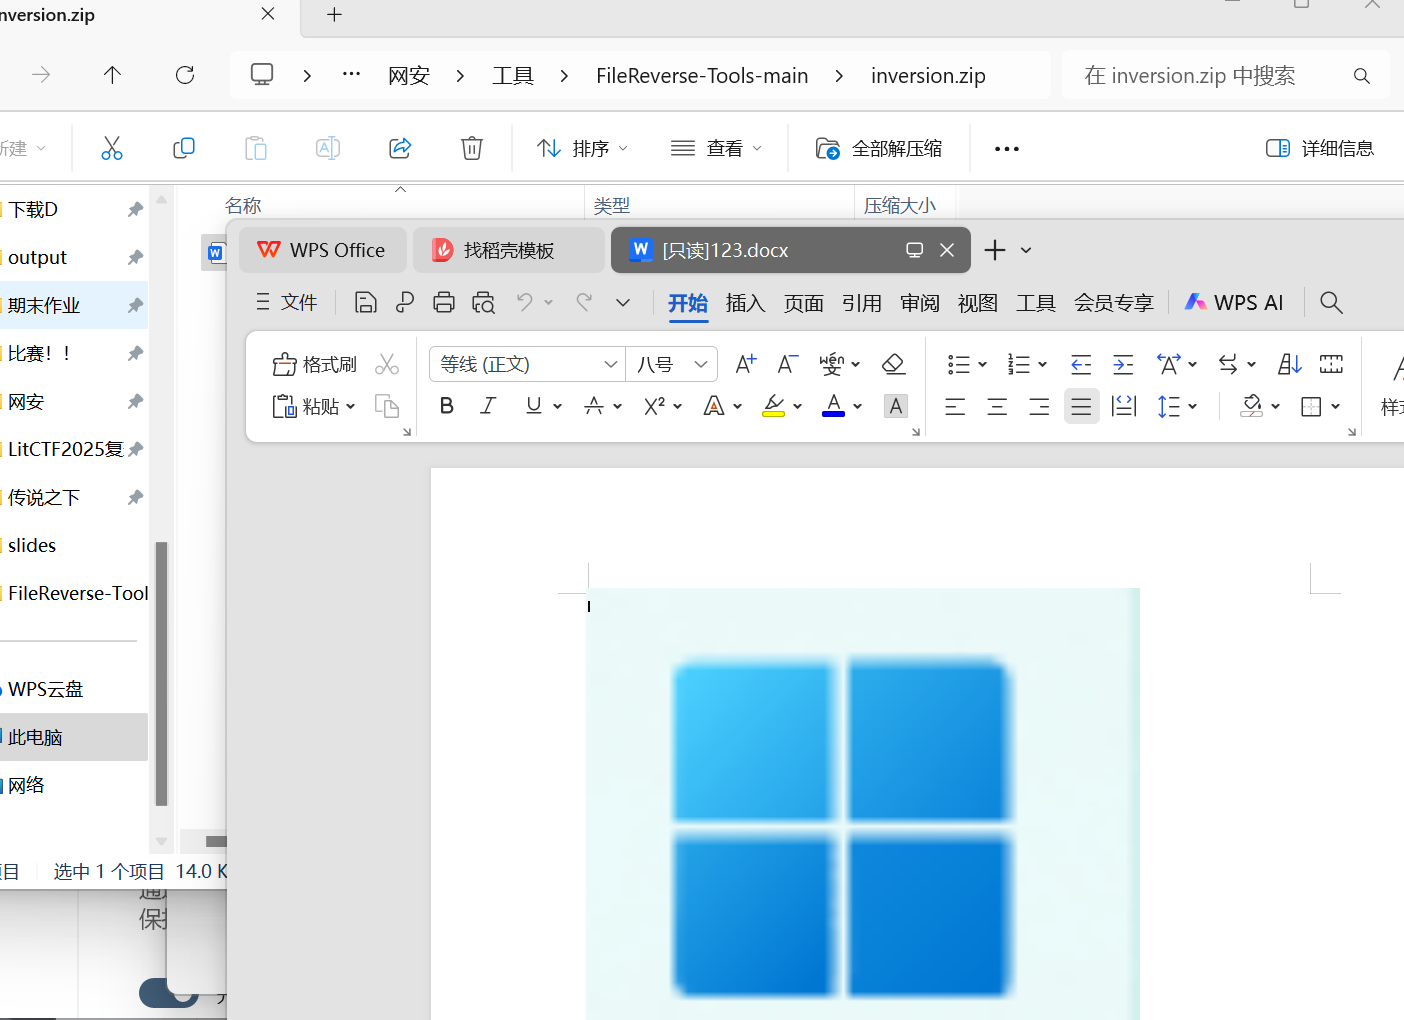Click the Cut scissors in WPS ribbon
Screen dimensions: 1404x1020
tap(387, 364)
